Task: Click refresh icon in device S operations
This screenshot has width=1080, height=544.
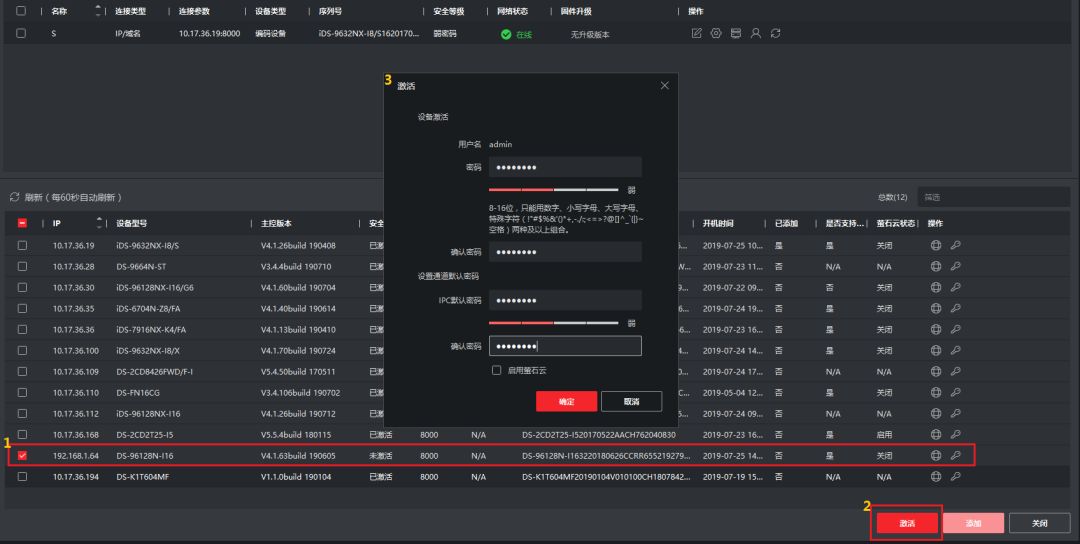Action: pos(775,33)
